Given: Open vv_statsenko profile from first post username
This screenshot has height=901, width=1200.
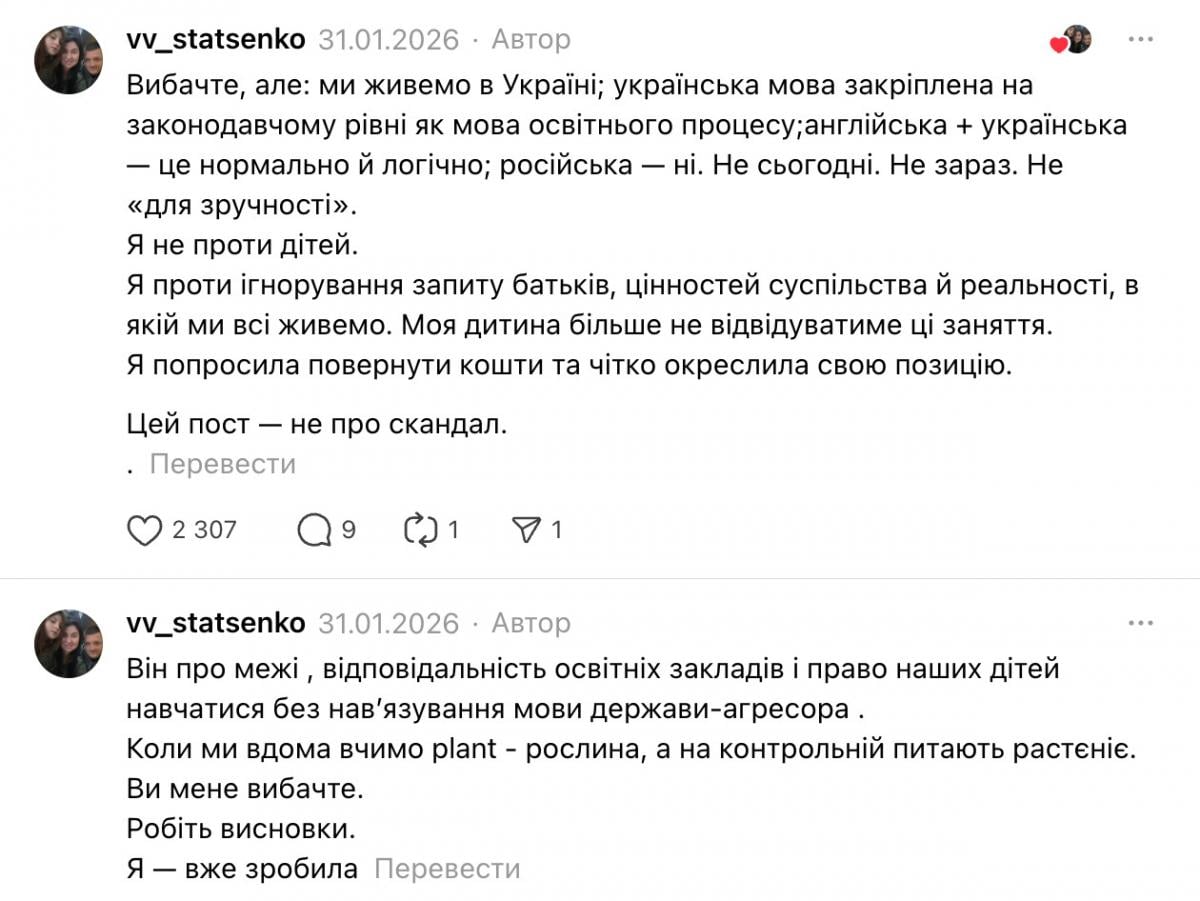Looking at the screenshot, I should click(213, 38).
